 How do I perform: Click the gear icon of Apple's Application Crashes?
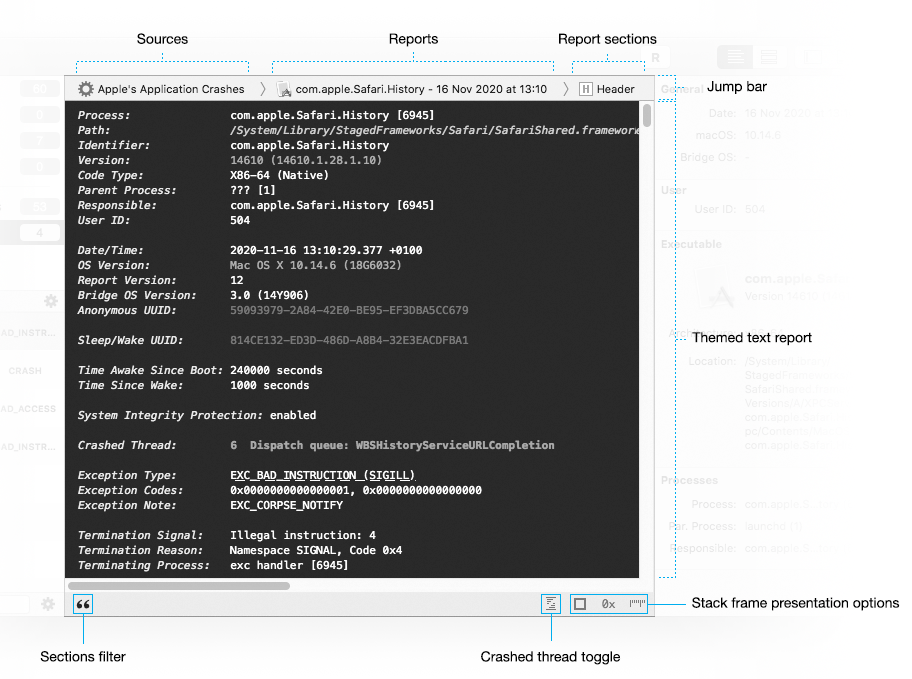(x=86, y=89)
